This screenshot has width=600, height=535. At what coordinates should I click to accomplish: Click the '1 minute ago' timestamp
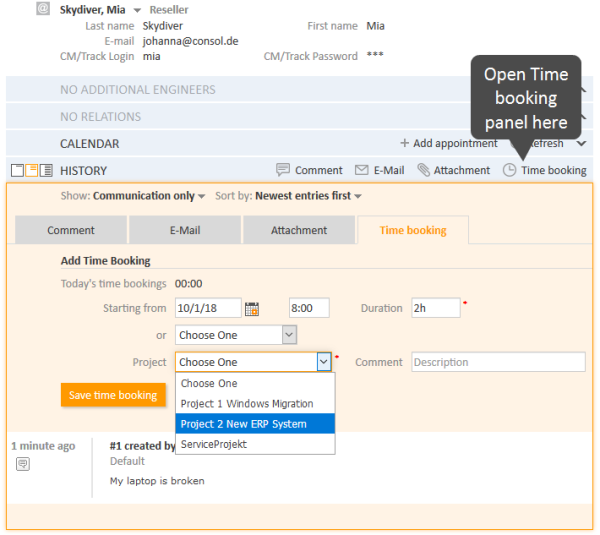[x=43, y=446]
